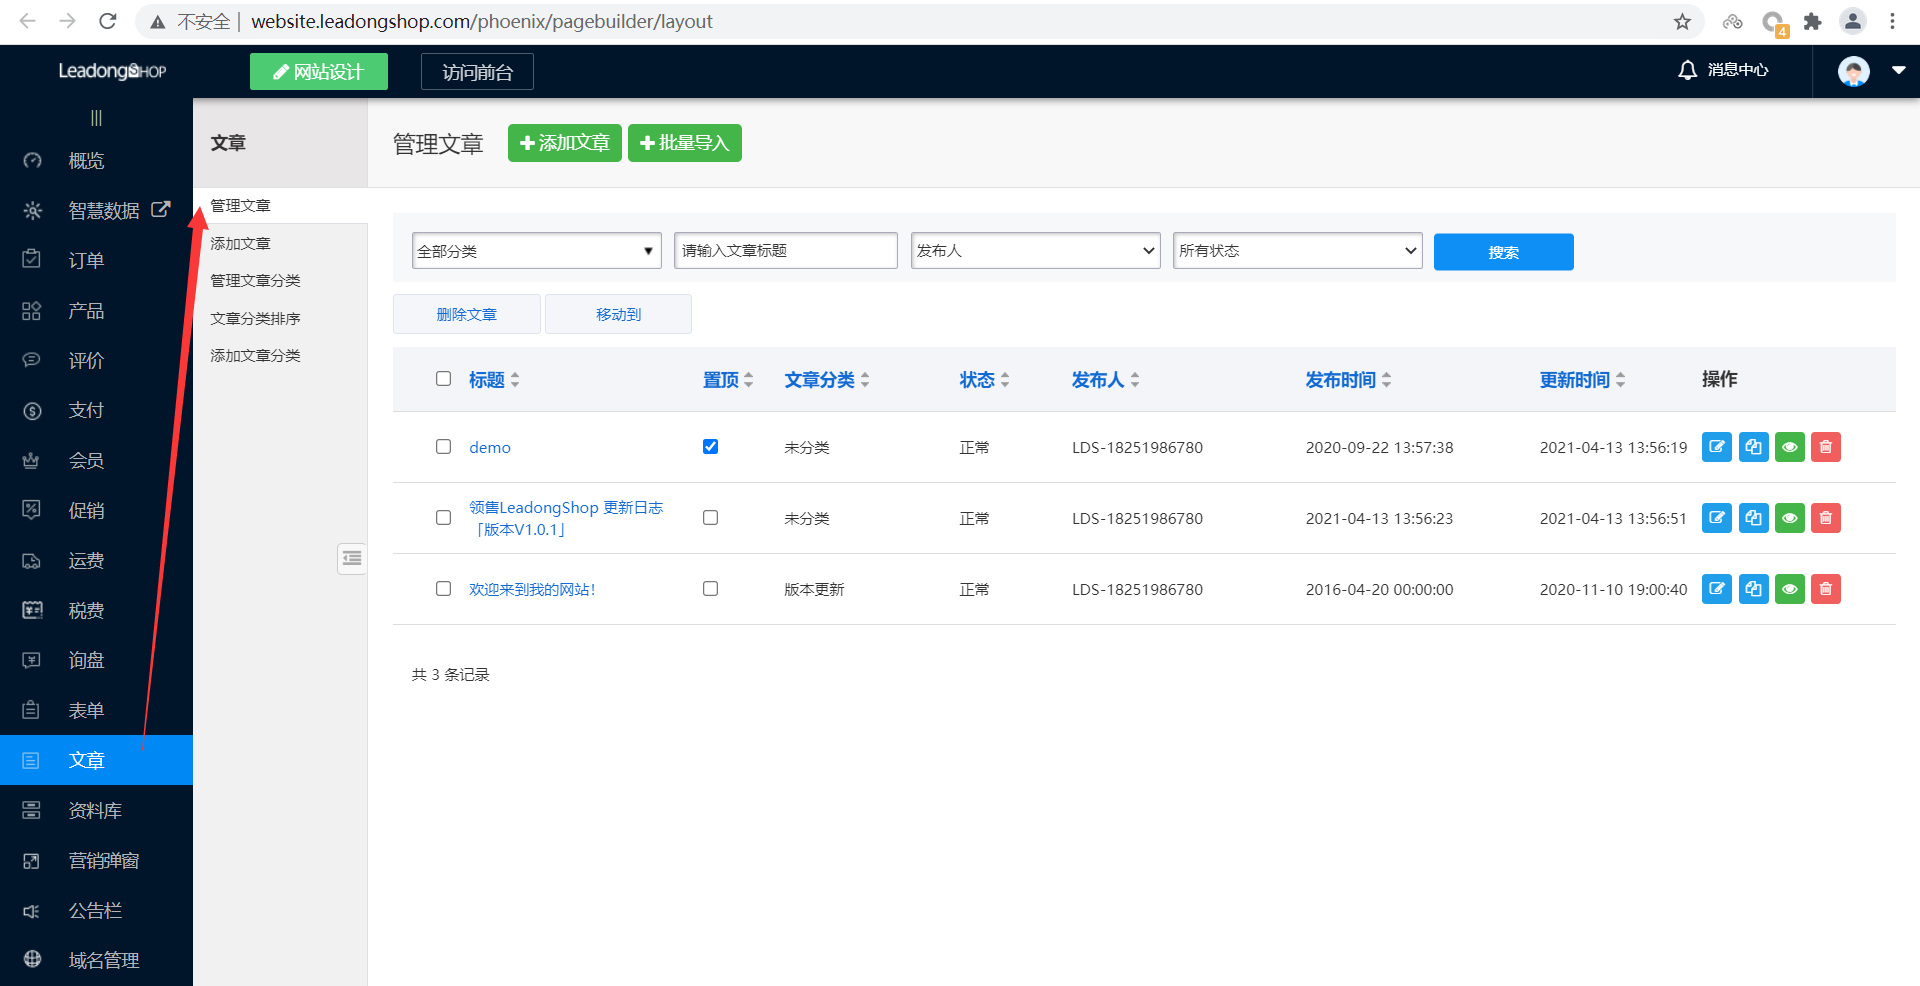The image size is (1920, 986).
Task: Expand the 发布人 publisher dropdown
Action: pos(1034,251)
